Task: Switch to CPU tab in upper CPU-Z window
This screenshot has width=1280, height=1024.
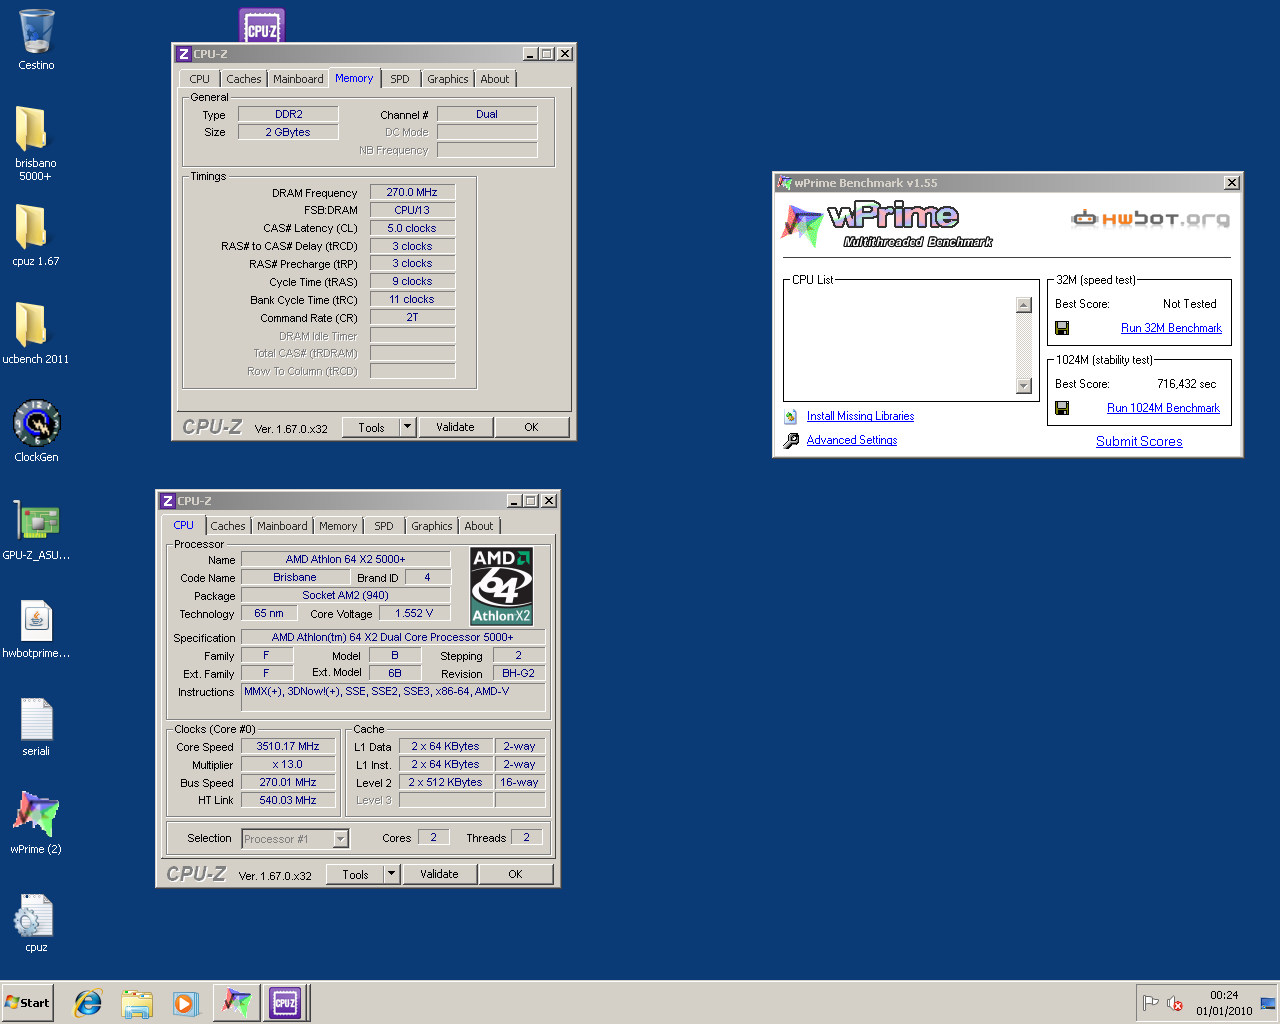Action: tap(200, 79)
